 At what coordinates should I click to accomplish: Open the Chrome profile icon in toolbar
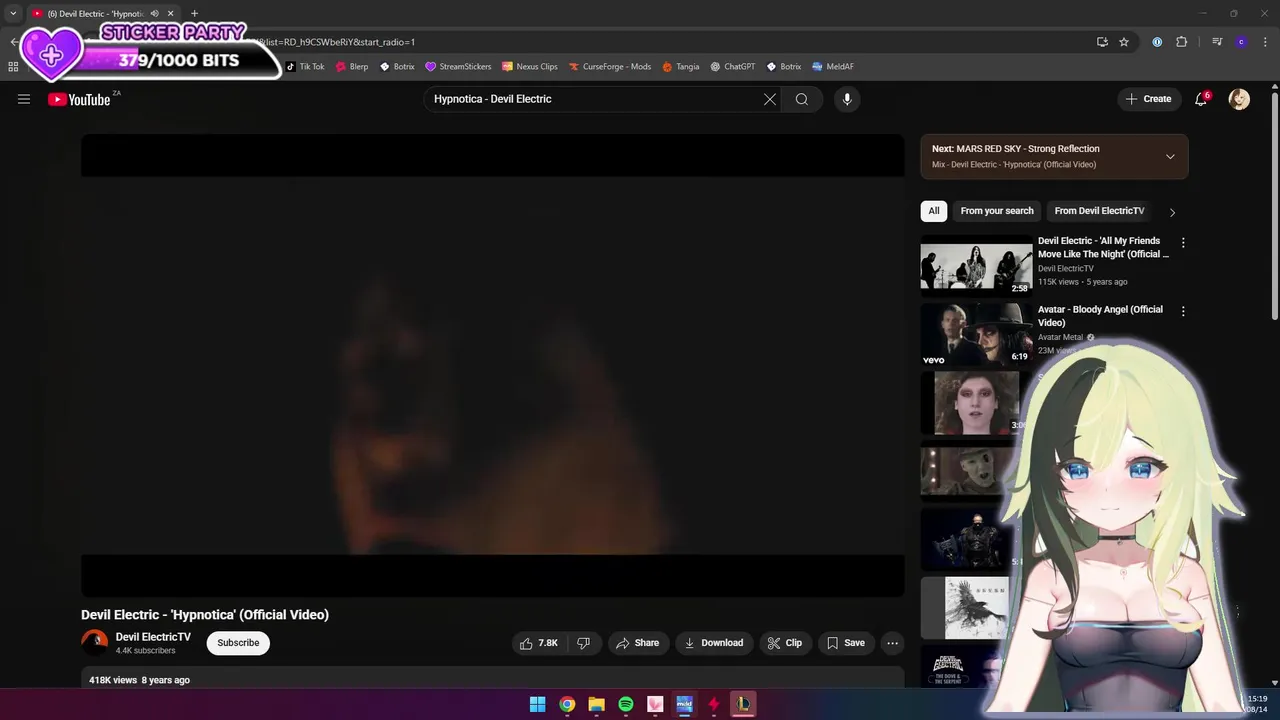[1241, 42]
